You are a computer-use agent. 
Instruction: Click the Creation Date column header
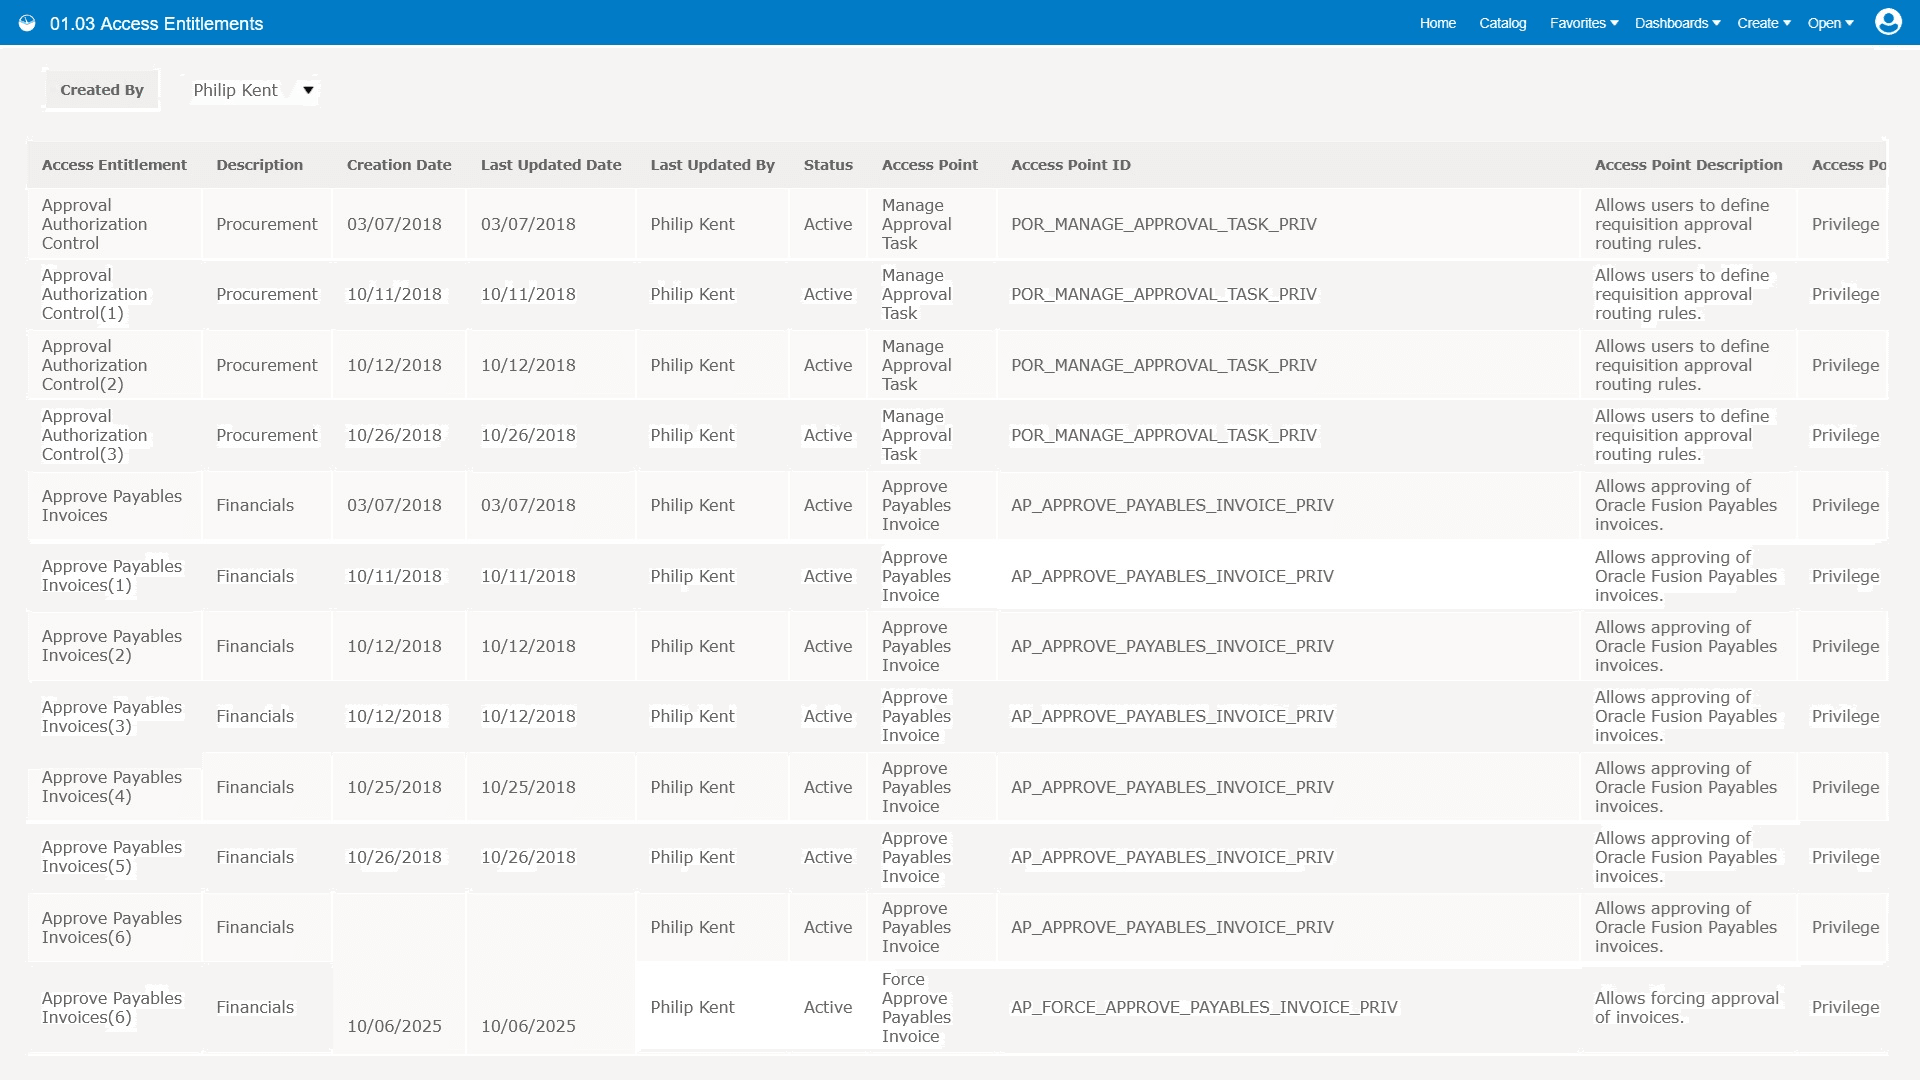click(x=399, y=165)
